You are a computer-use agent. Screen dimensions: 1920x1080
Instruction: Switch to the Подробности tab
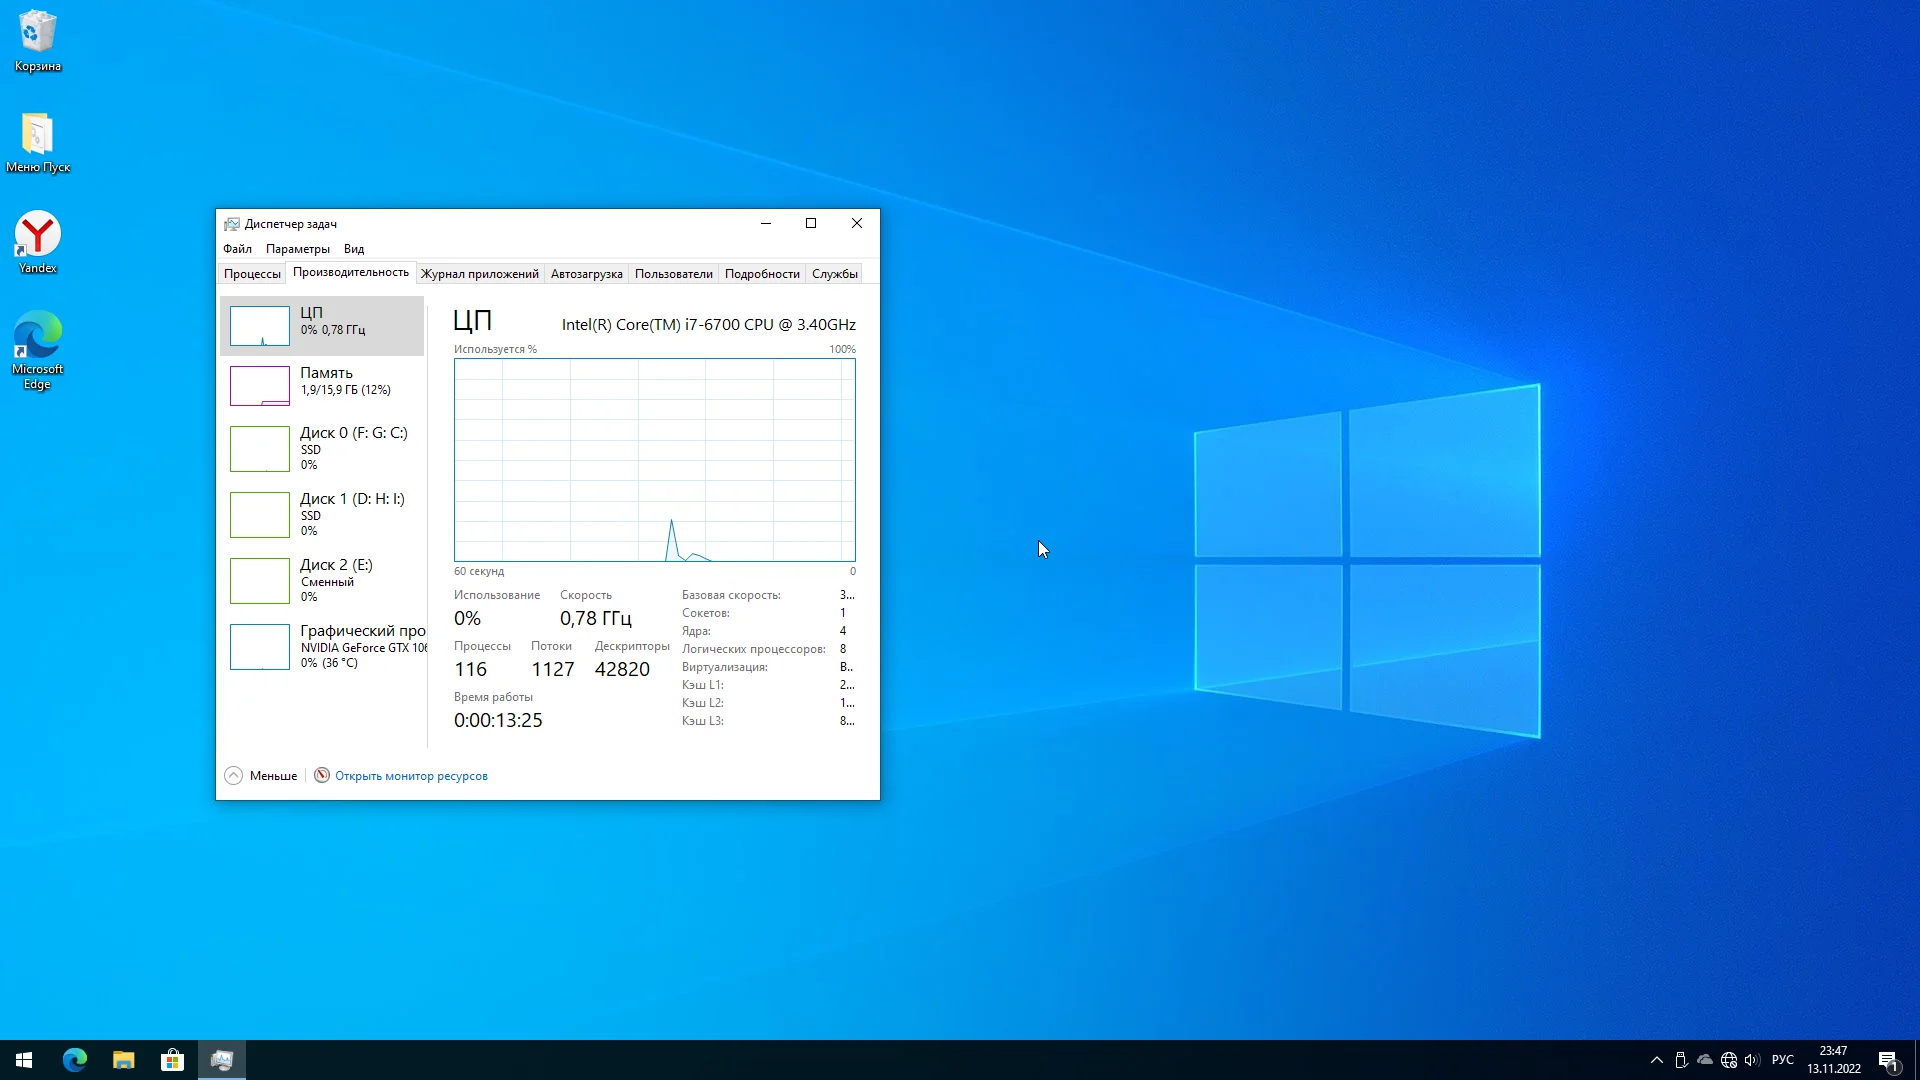pyautogui.click(x=762, y=274)
